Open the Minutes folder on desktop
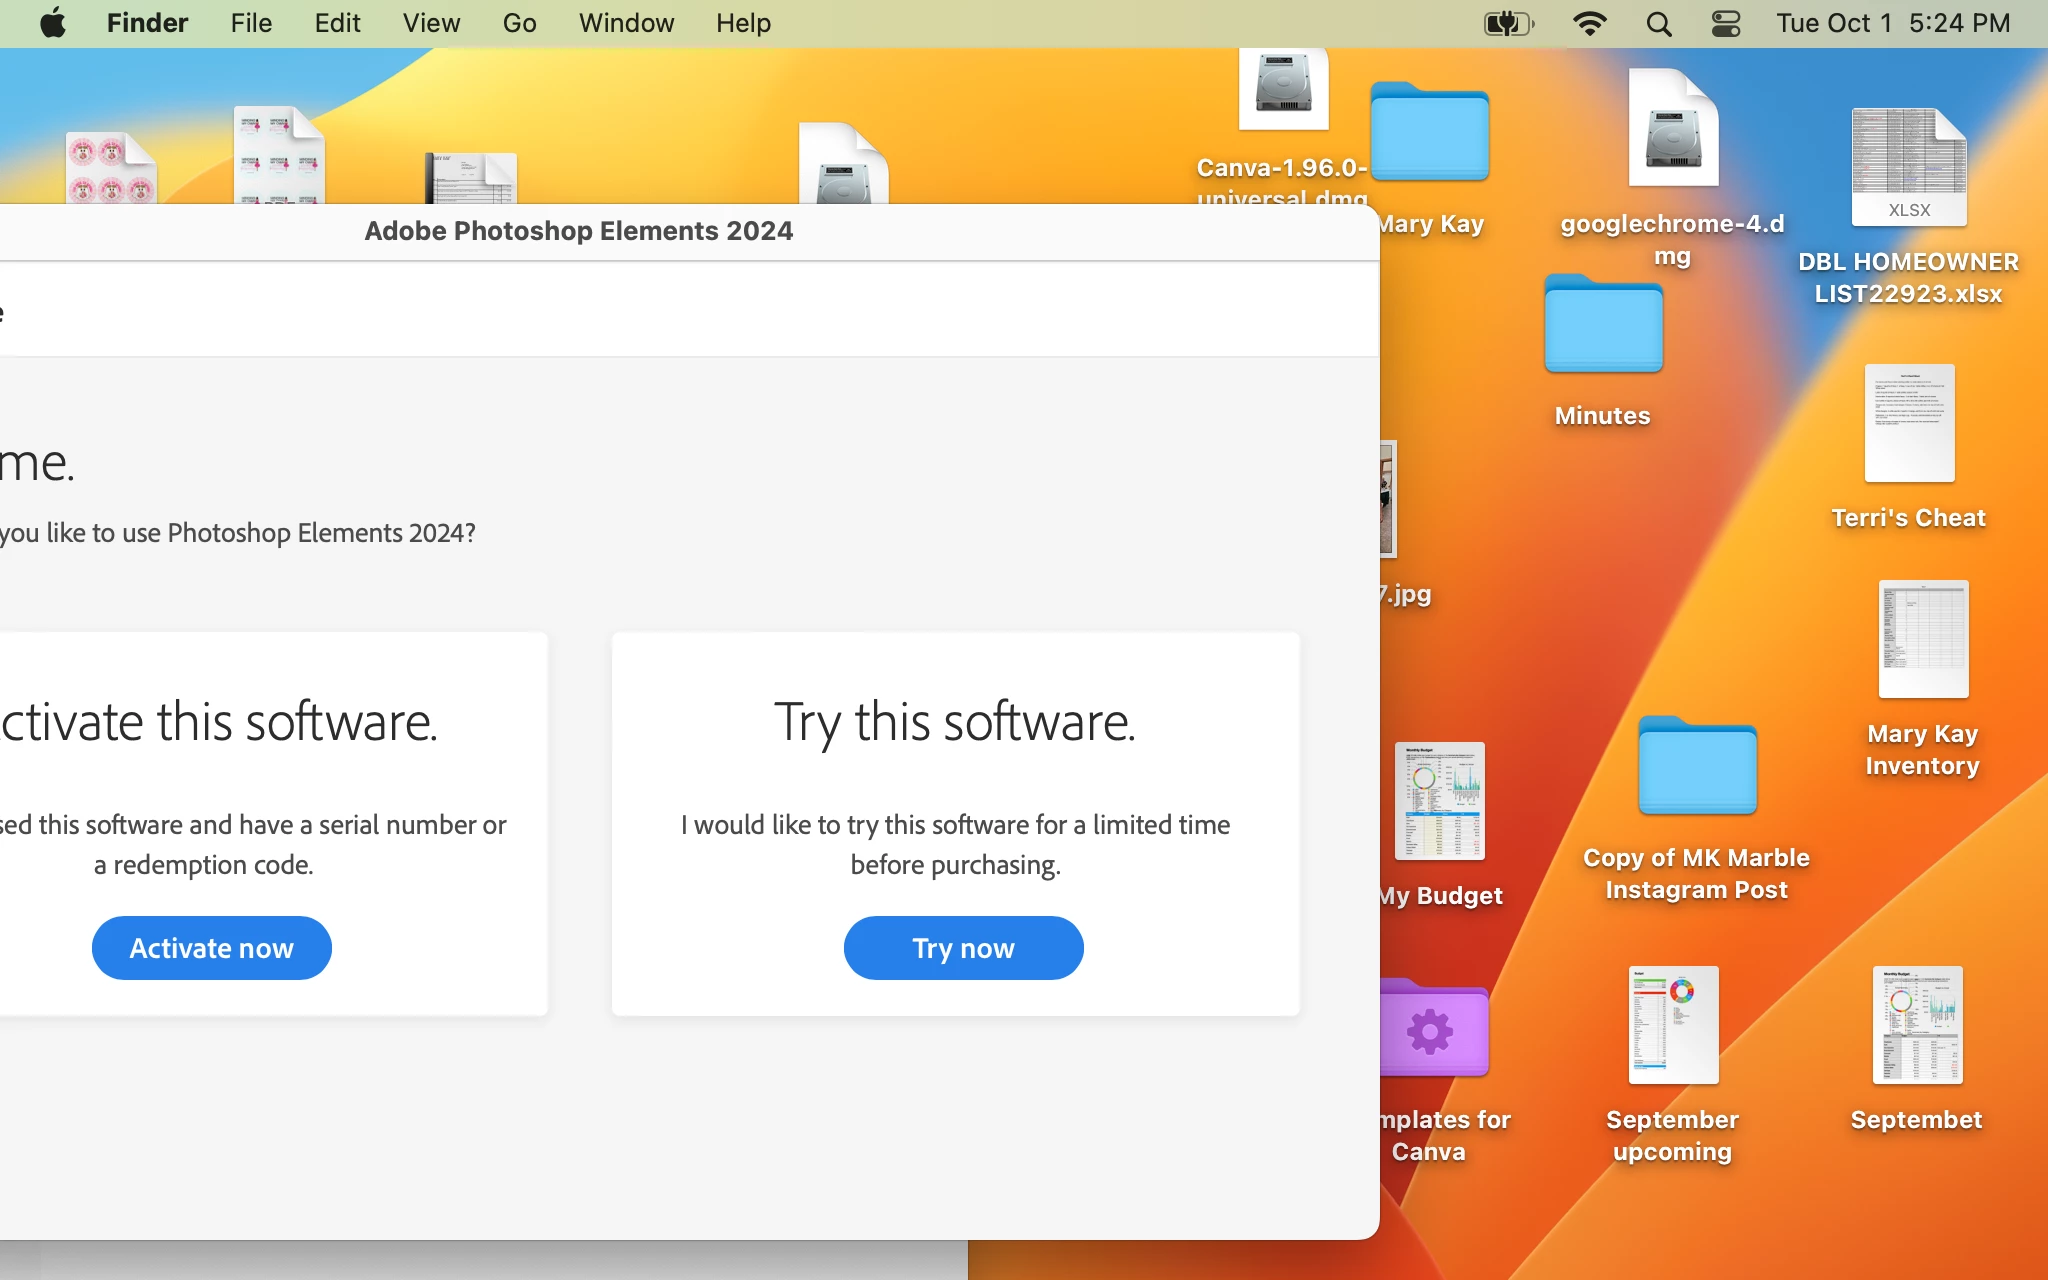2048x1280 pixels. pos(1603,325)
